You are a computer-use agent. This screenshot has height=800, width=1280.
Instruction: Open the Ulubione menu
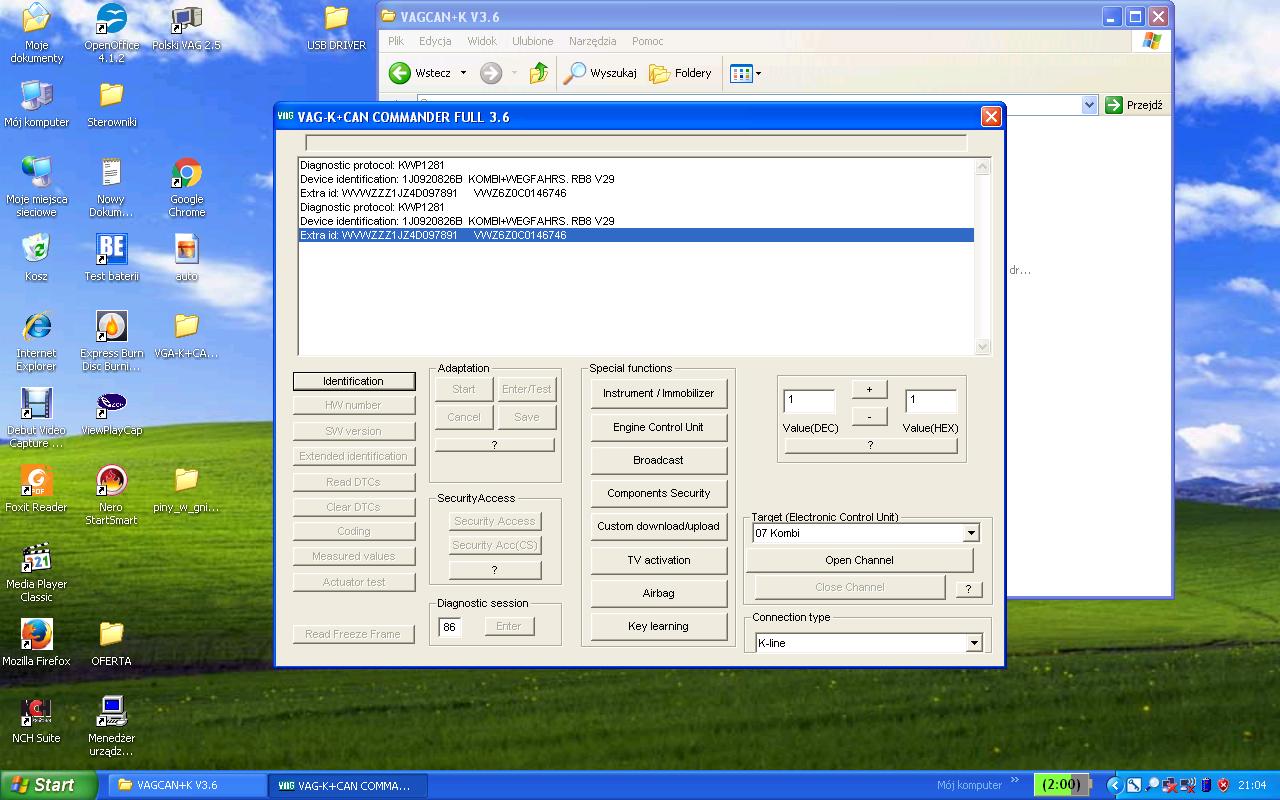532,41
